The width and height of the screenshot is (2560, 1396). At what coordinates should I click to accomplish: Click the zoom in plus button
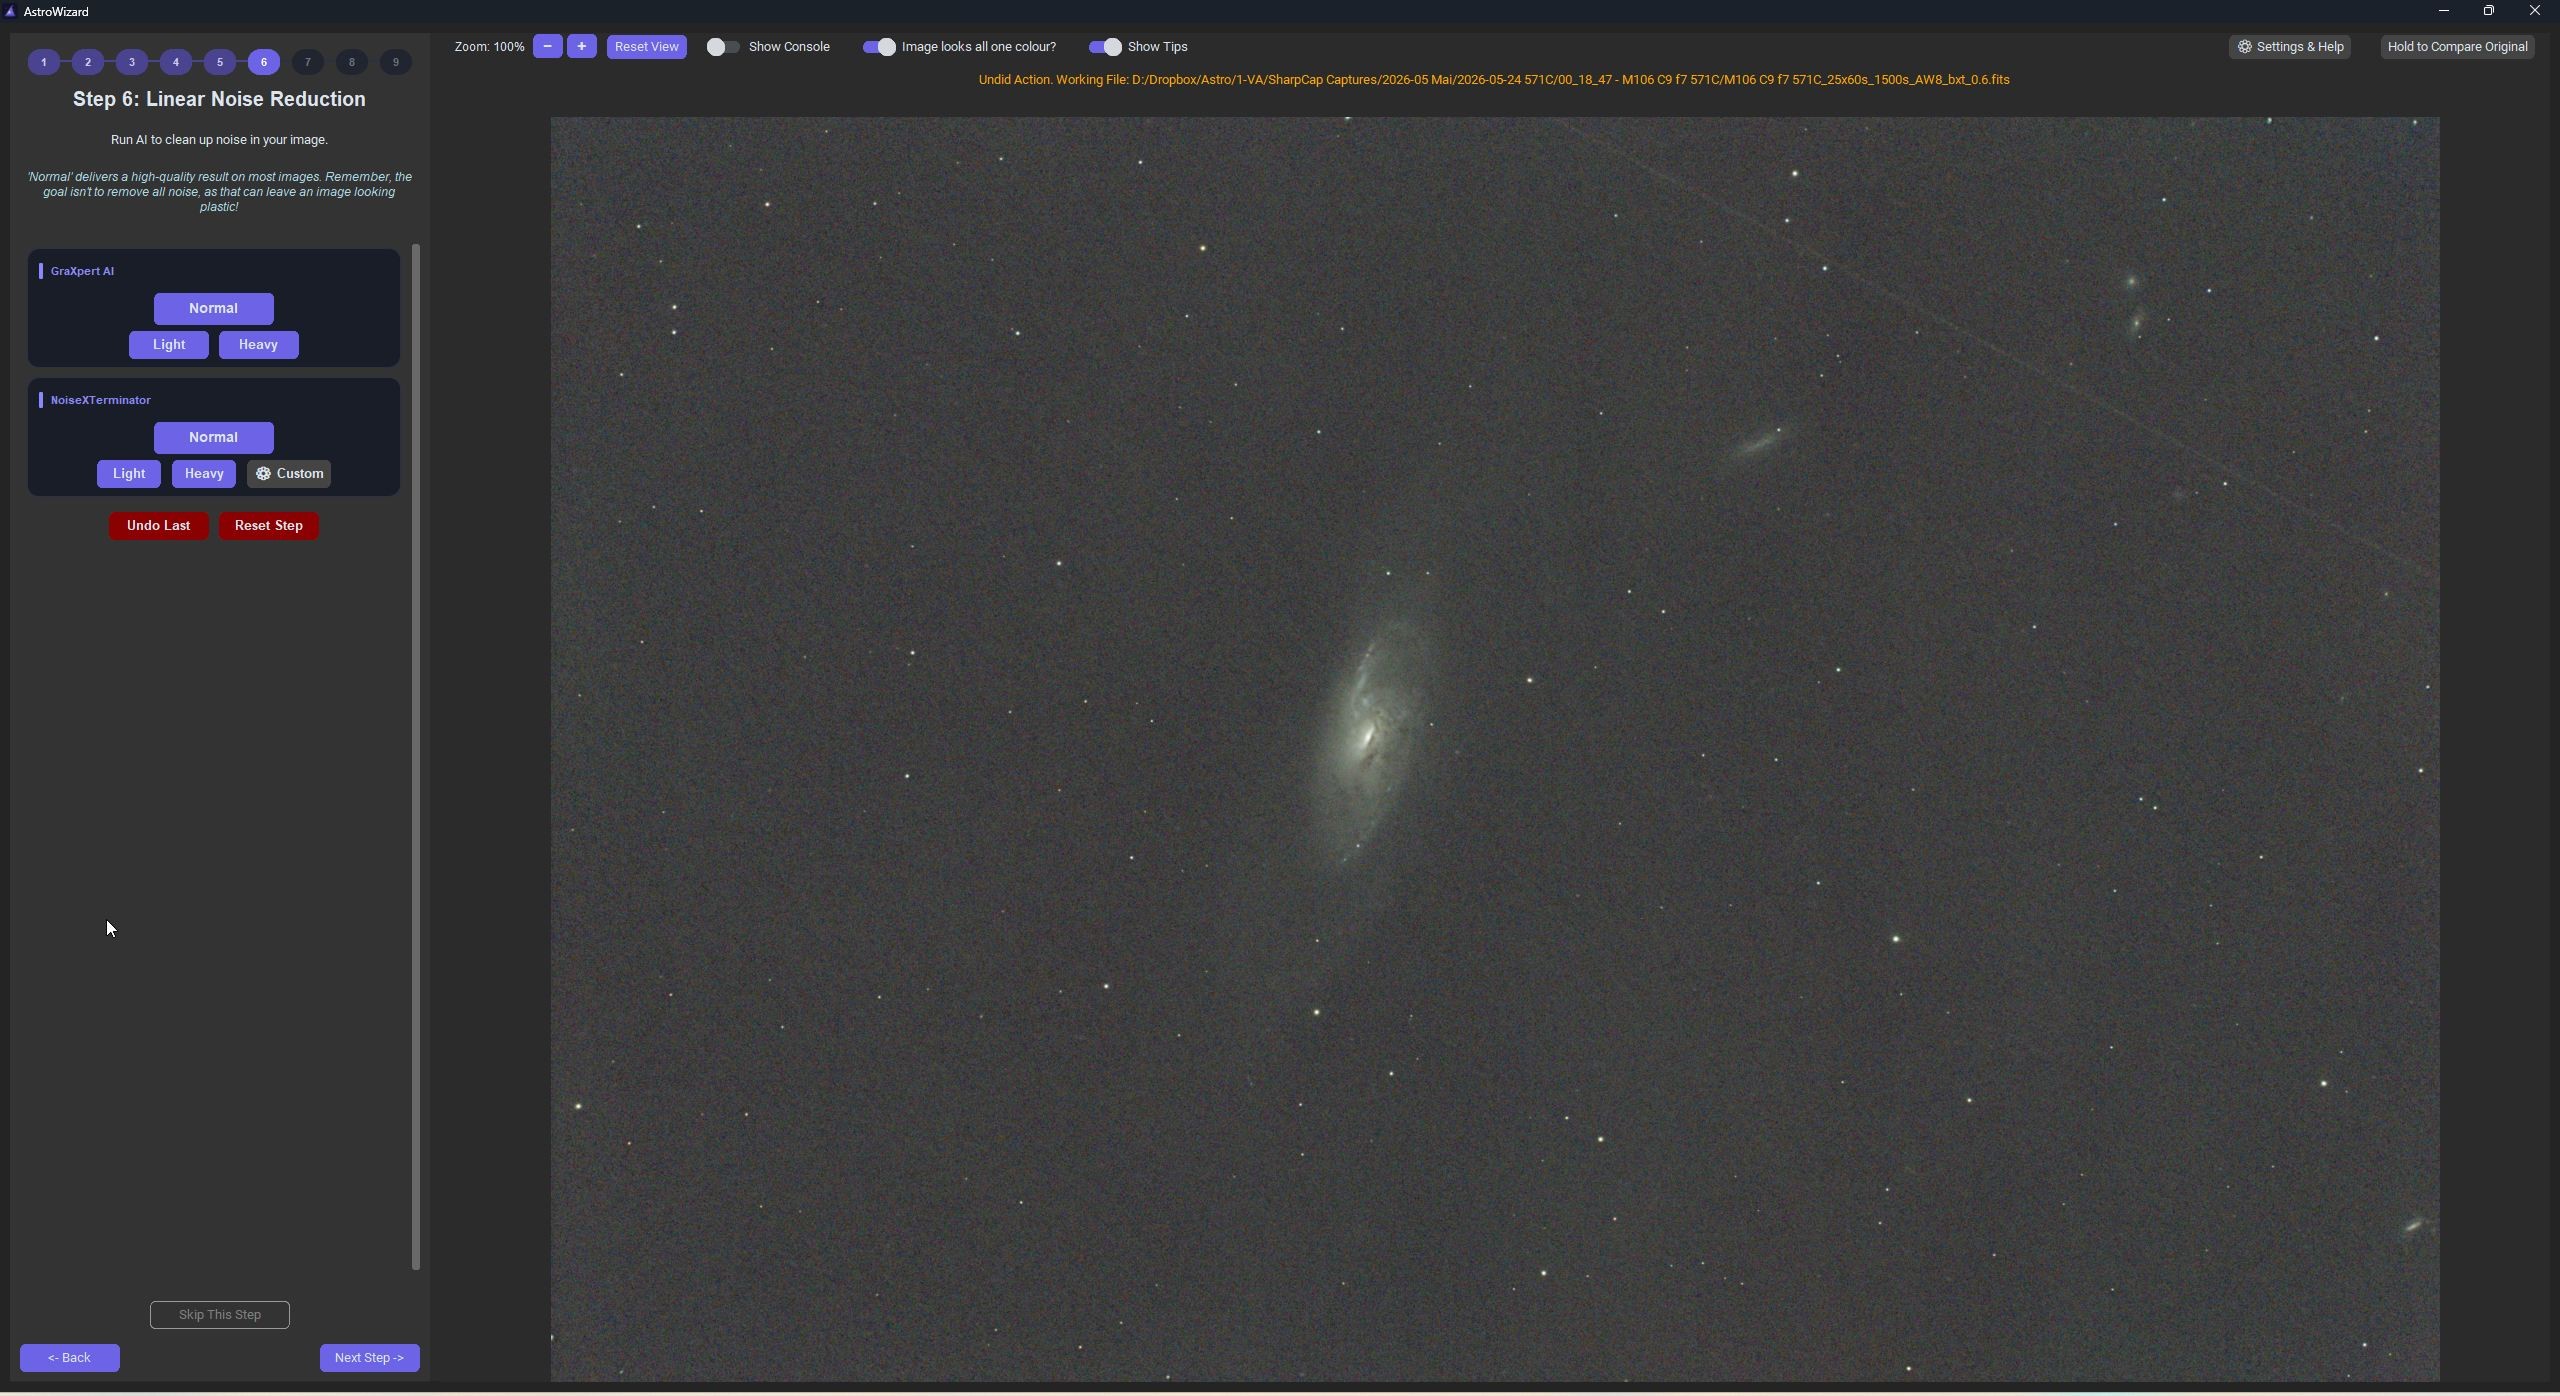coord(581,47)
